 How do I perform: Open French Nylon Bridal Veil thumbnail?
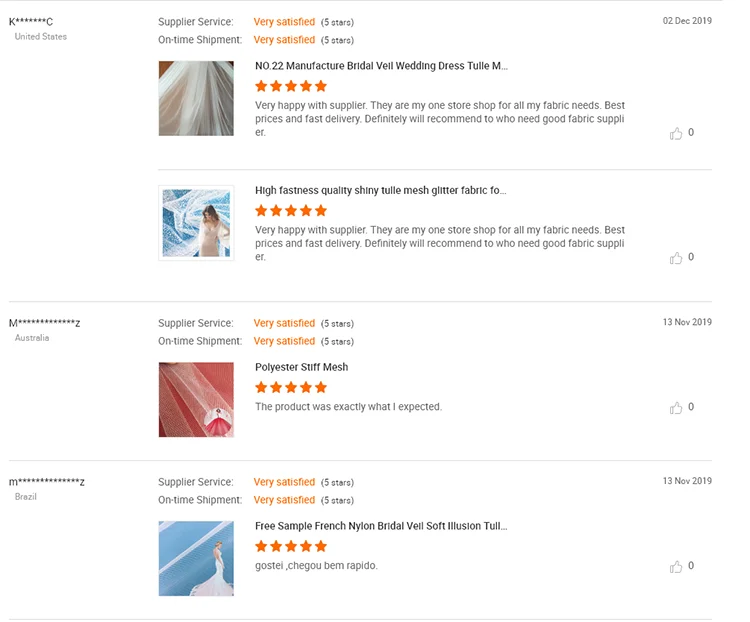pyautogui.click(x=196, y=558)
